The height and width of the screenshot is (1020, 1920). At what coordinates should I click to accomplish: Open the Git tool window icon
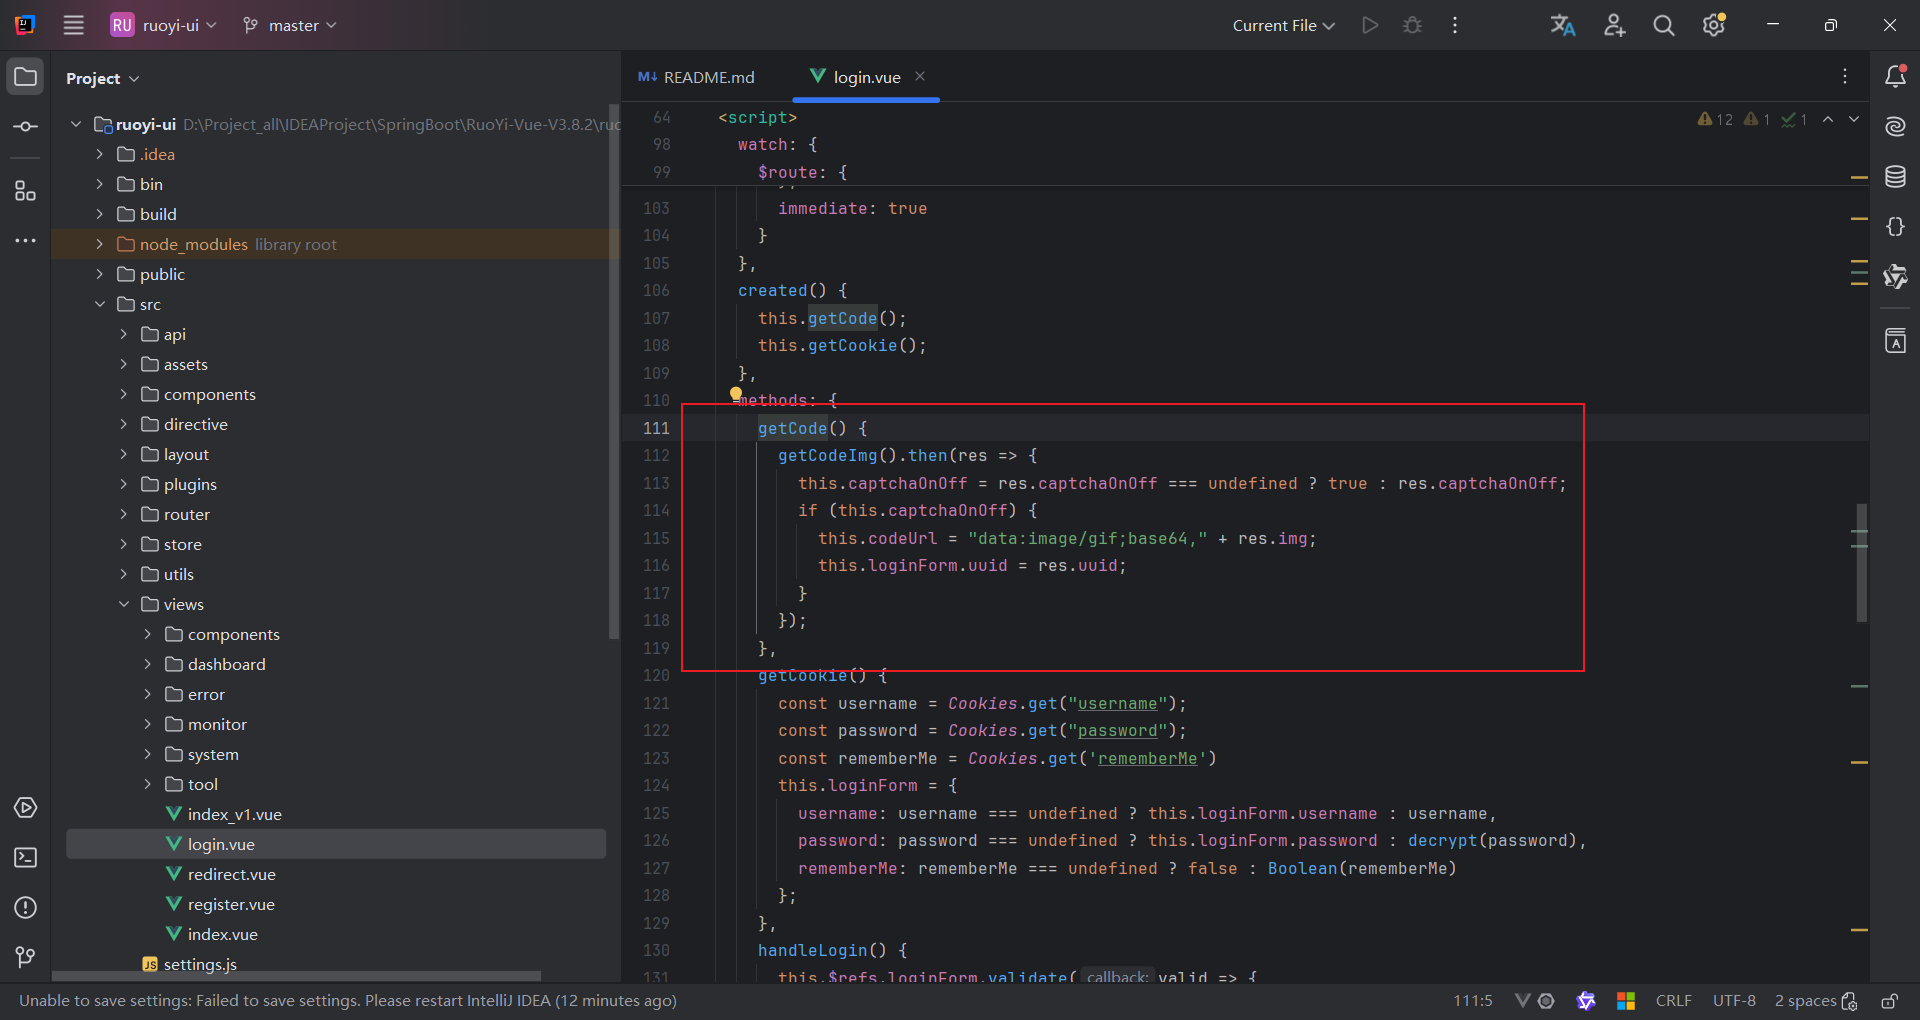click(x=26, y=958)
